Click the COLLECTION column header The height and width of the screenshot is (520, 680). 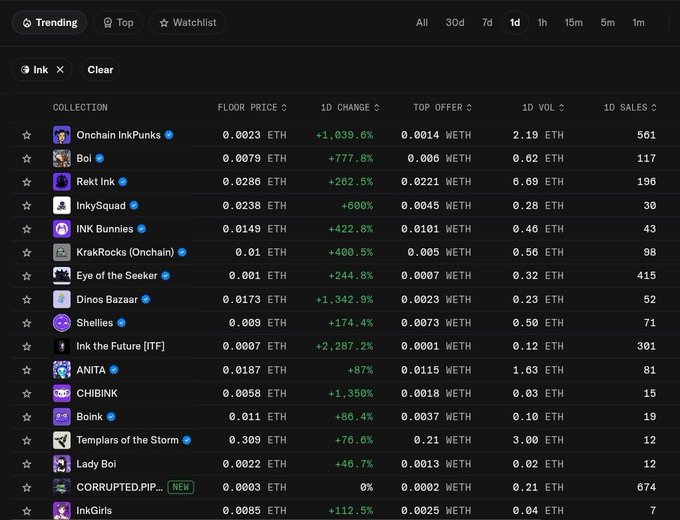coord(80,108)
